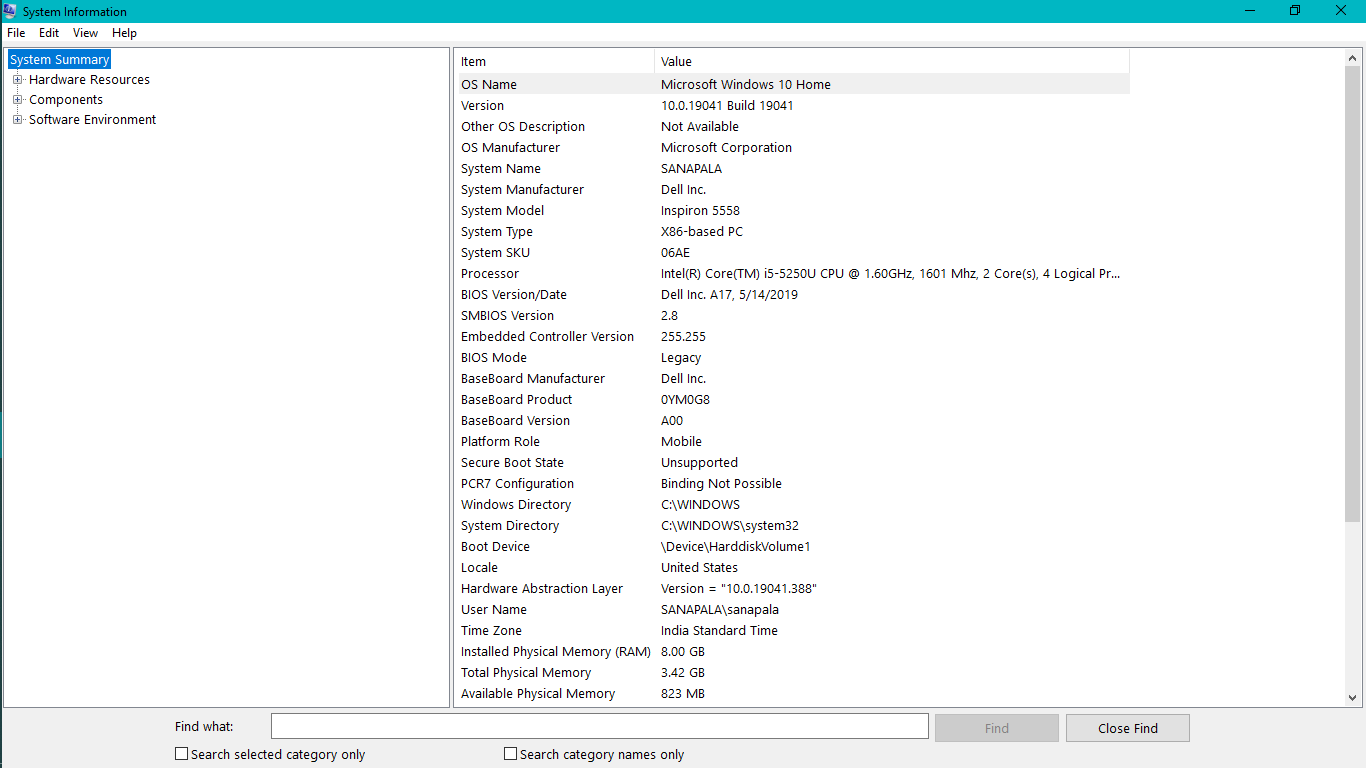Click the Close Find button
This screenshot has width=1366, height=768.
(x=1128, y=728)
